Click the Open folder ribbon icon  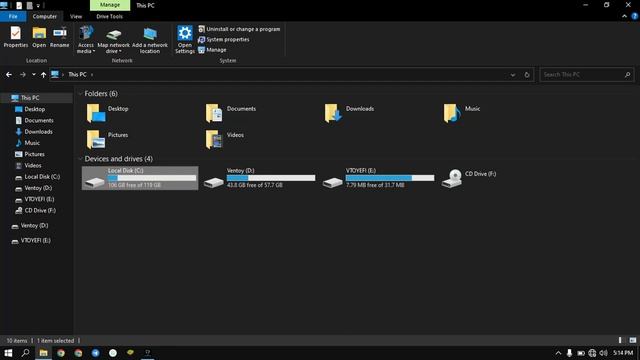tap(39, 37)
